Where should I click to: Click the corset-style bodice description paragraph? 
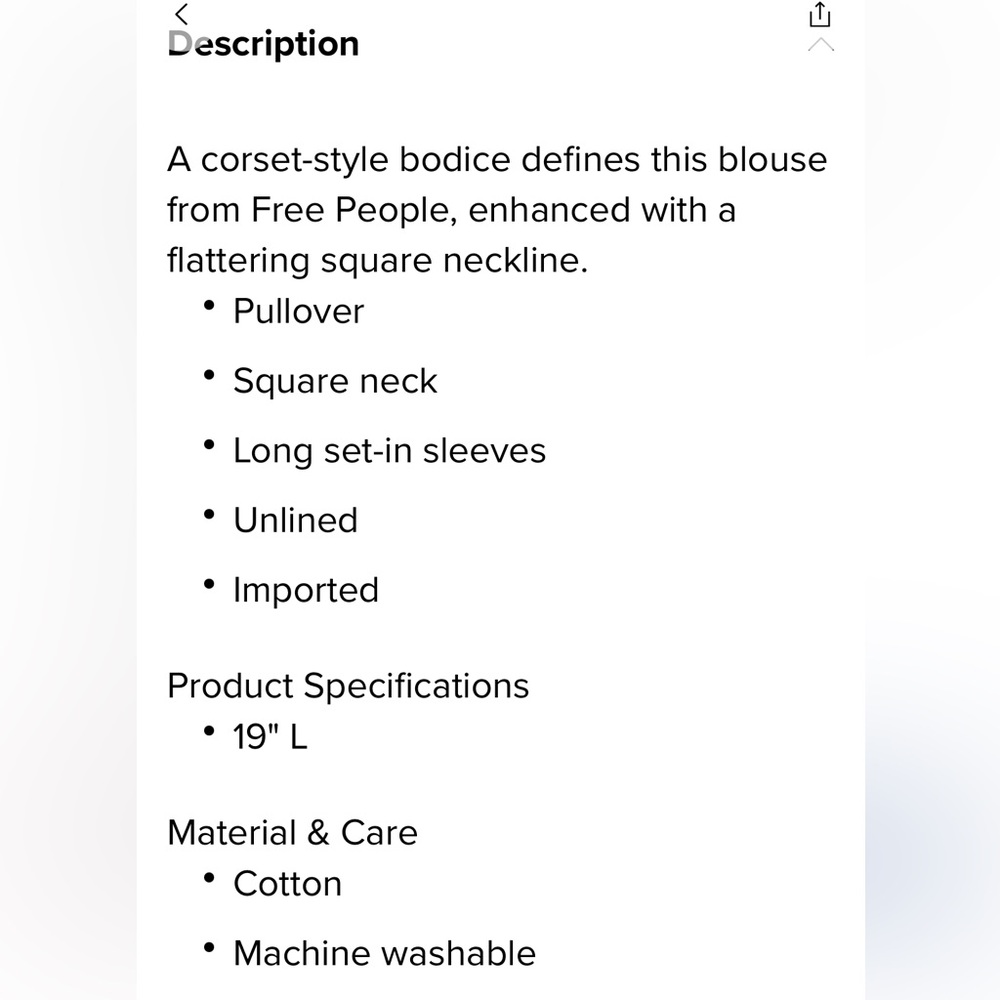[x=497, y=210]
